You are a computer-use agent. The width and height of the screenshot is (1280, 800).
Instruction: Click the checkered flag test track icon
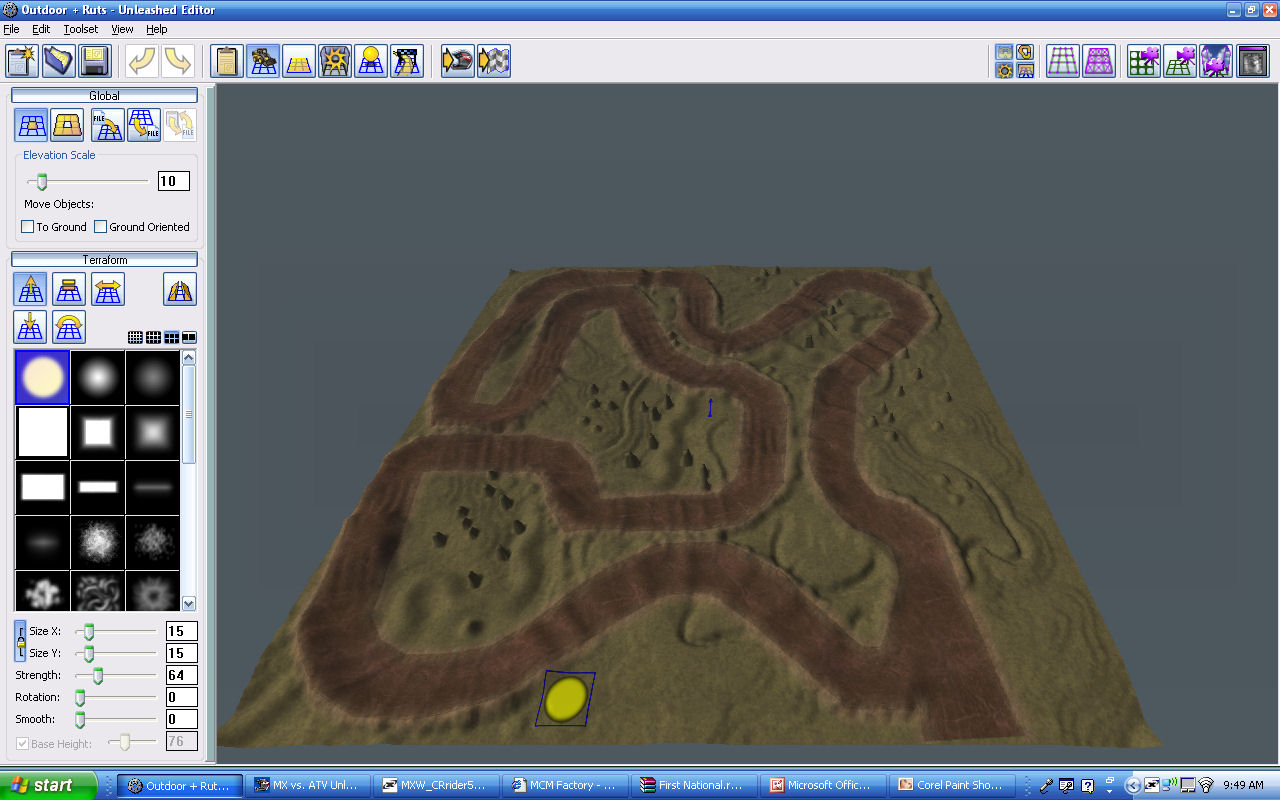494,61
